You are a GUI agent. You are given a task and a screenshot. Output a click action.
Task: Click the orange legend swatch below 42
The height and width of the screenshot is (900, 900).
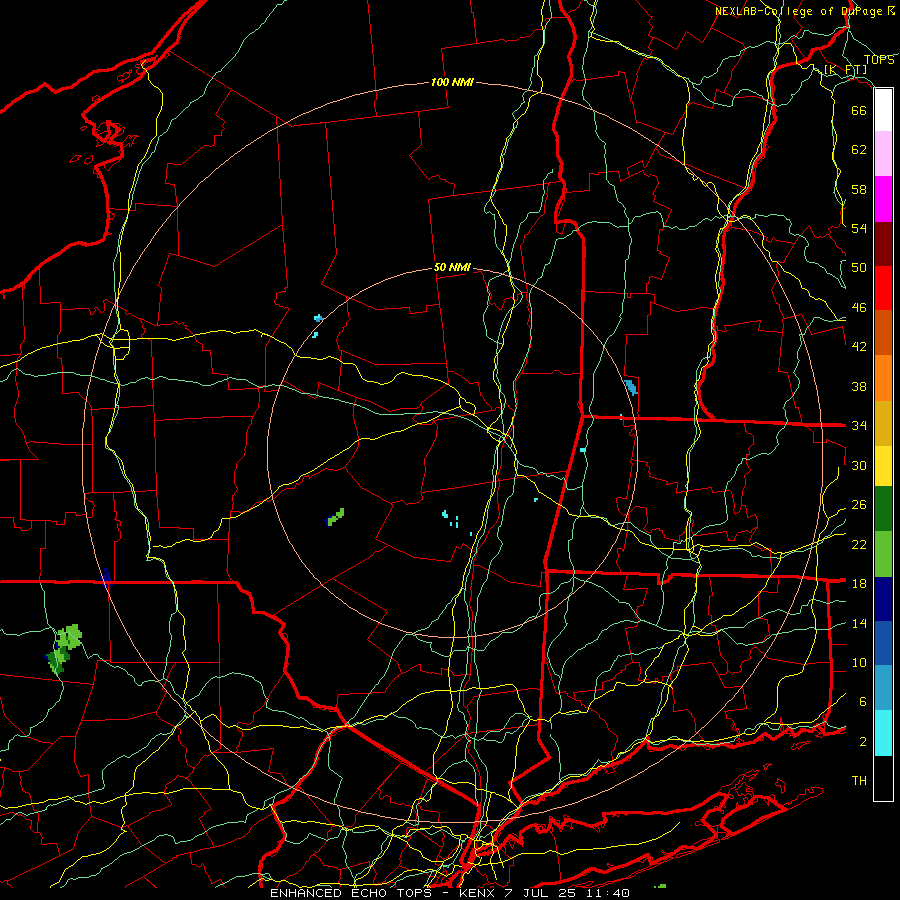[883, 377]
